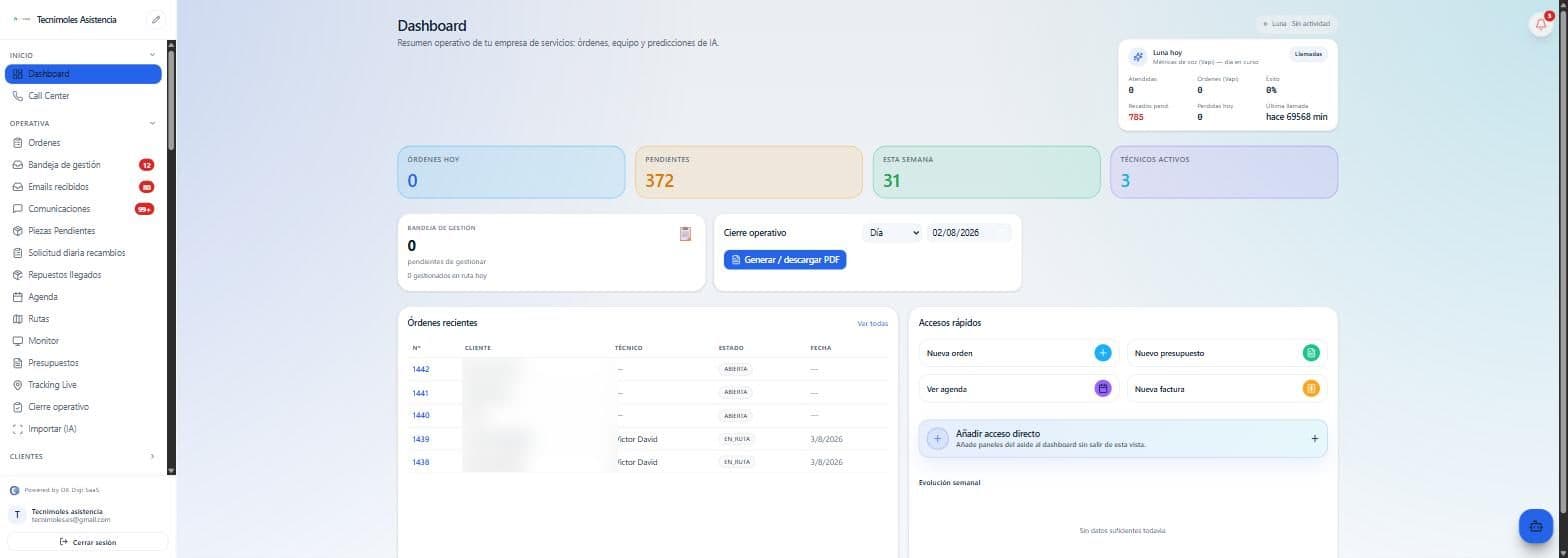Click the plus icon on Nueva orden
1568x558 pixels.
[x=1103, y=353]
